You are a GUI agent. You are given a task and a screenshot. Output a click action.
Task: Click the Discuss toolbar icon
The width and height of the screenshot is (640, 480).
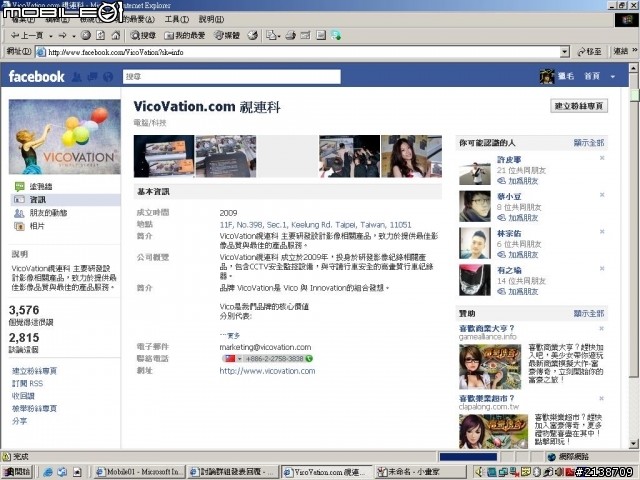pyautogui.click(x=321, y=36)
